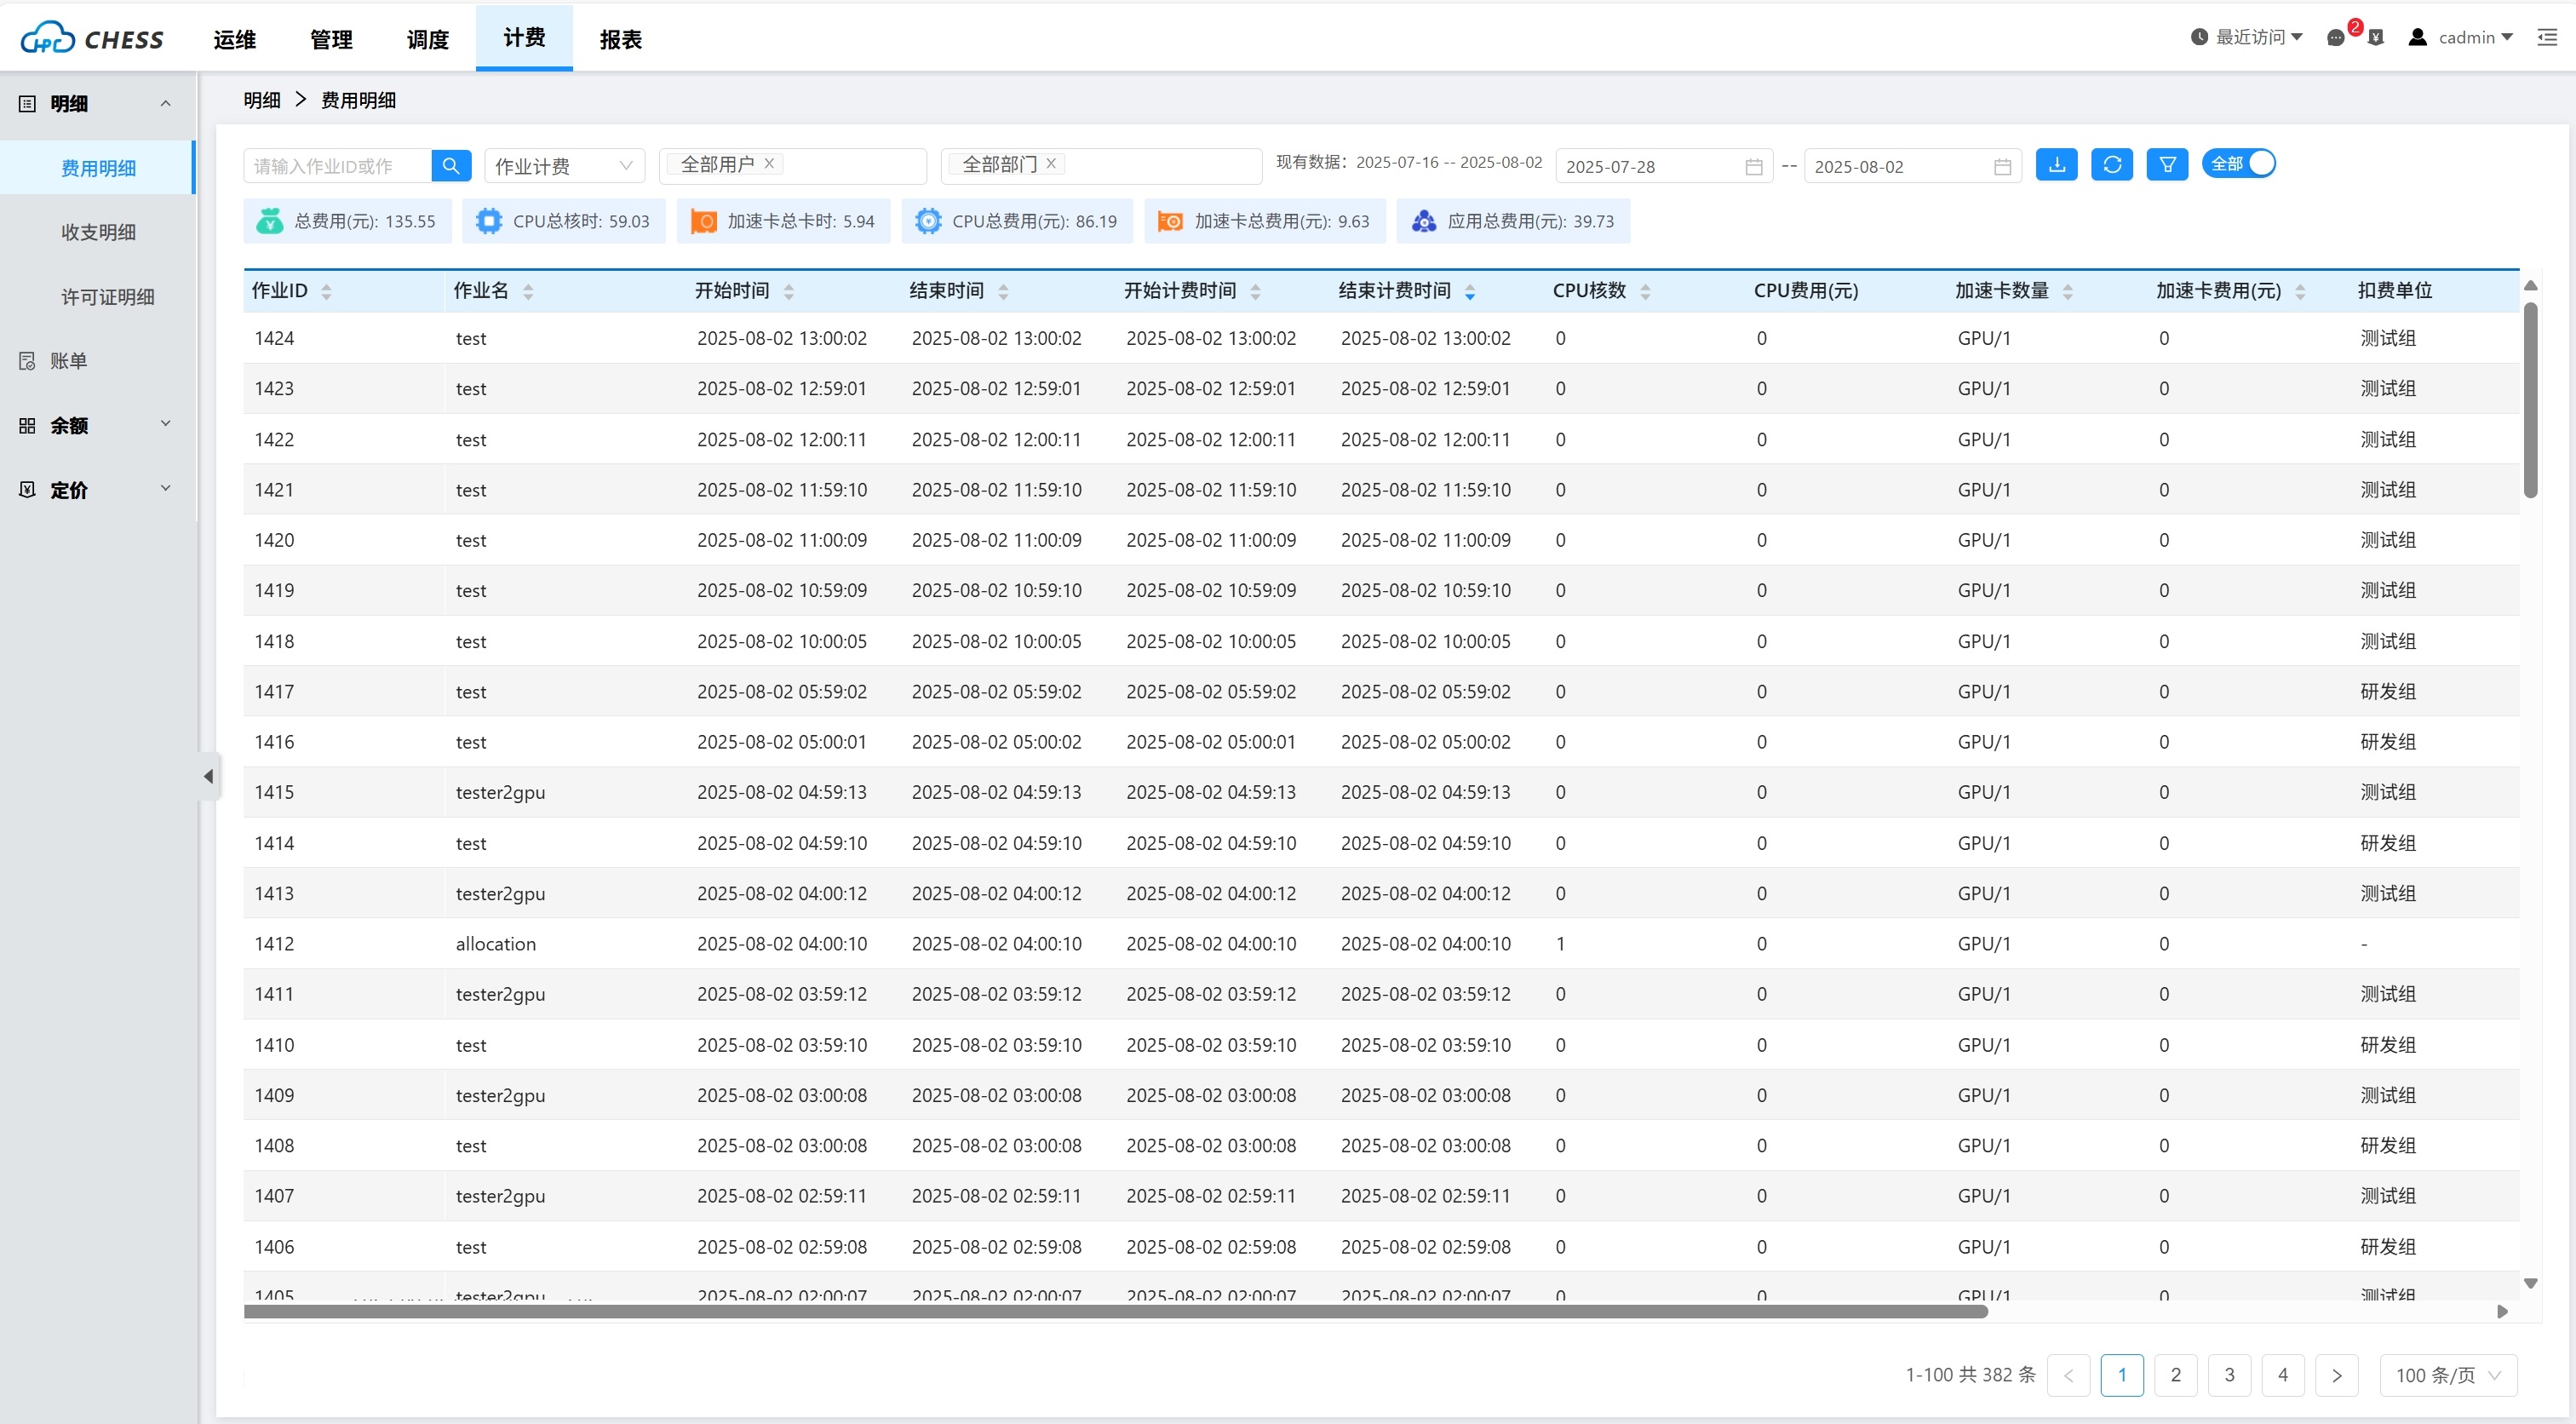Open the 全部用户 selector field

click(793, 165)
